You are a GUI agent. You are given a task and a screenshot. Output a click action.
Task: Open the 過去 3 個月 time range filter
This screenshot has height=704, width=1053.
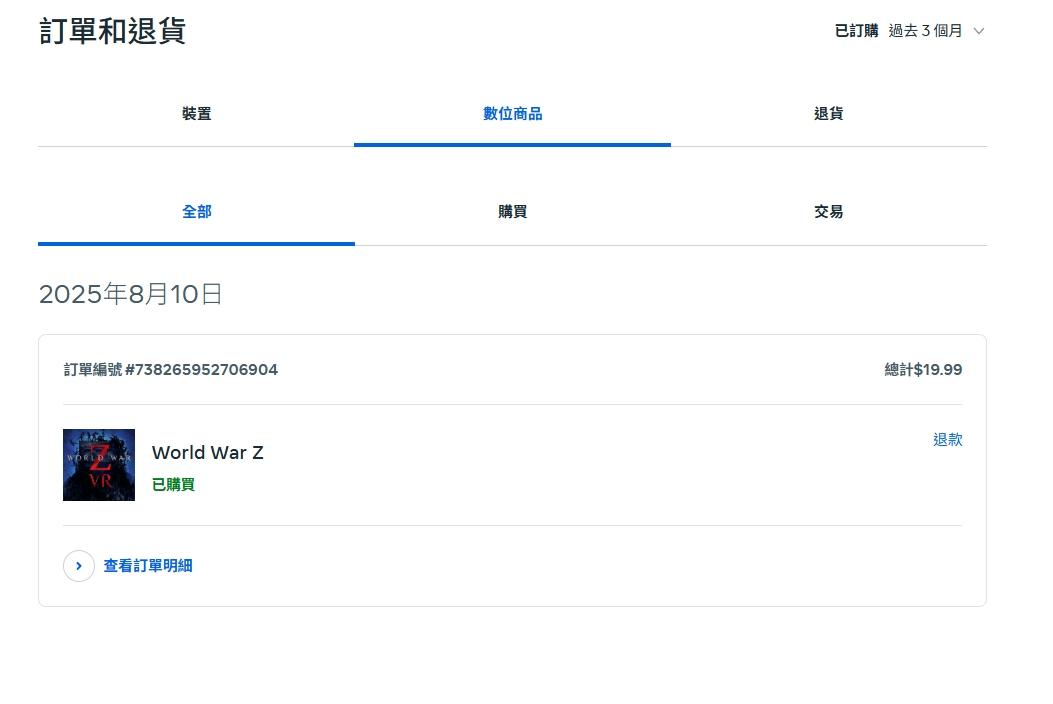926,31
